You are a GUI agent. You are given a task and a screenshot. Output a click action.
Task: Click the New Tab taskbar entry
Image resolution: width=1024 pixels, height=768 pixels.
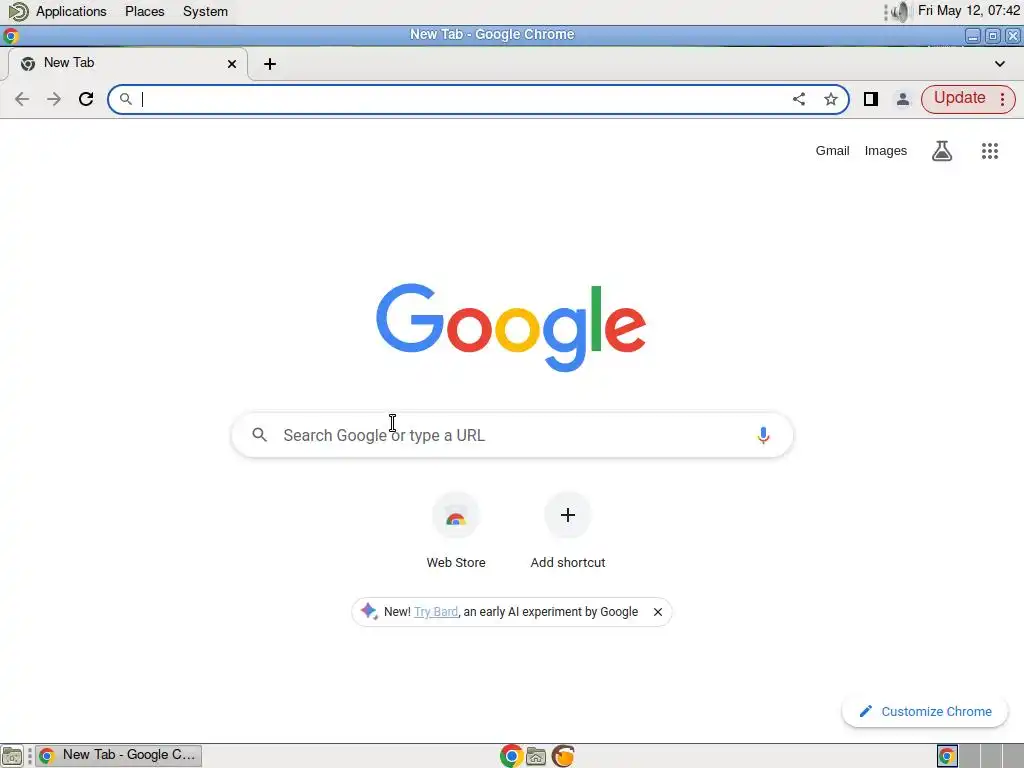point(118,756)
